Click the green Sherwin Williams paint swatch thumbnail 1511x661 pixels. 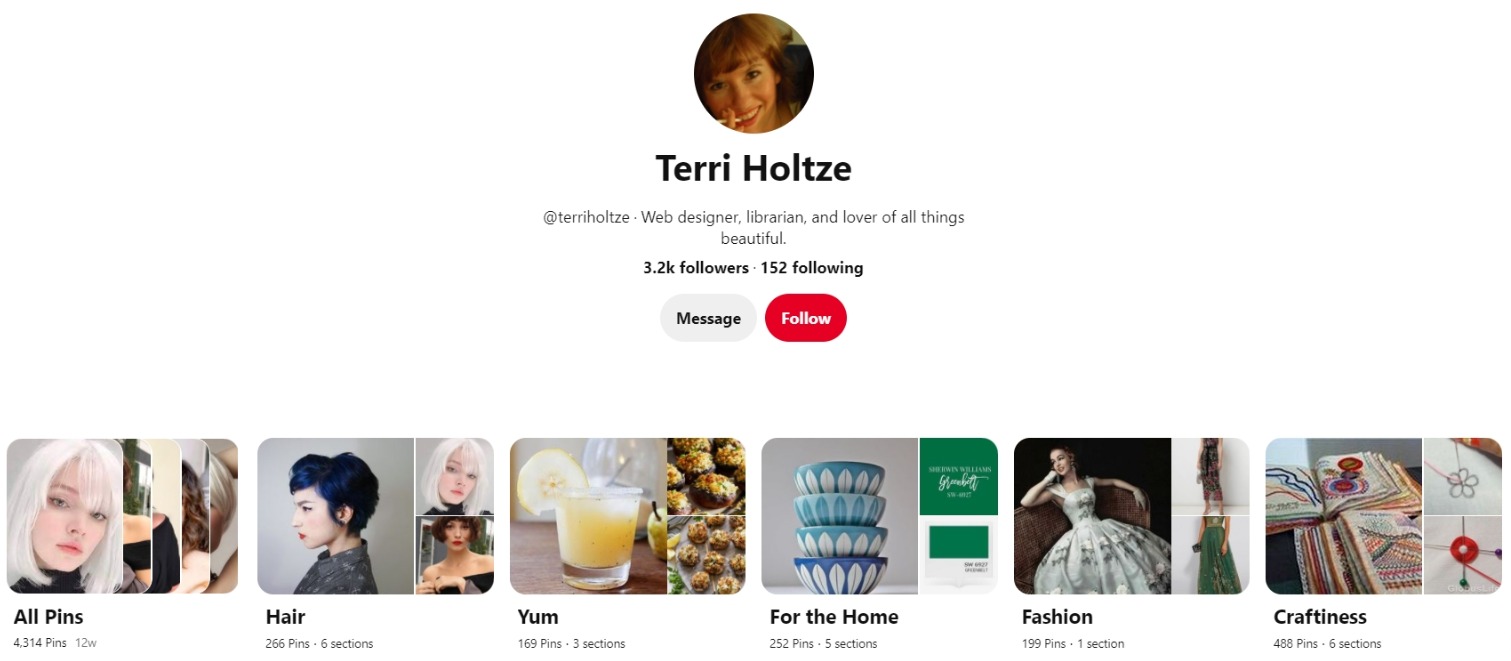(x=957, y=478)
